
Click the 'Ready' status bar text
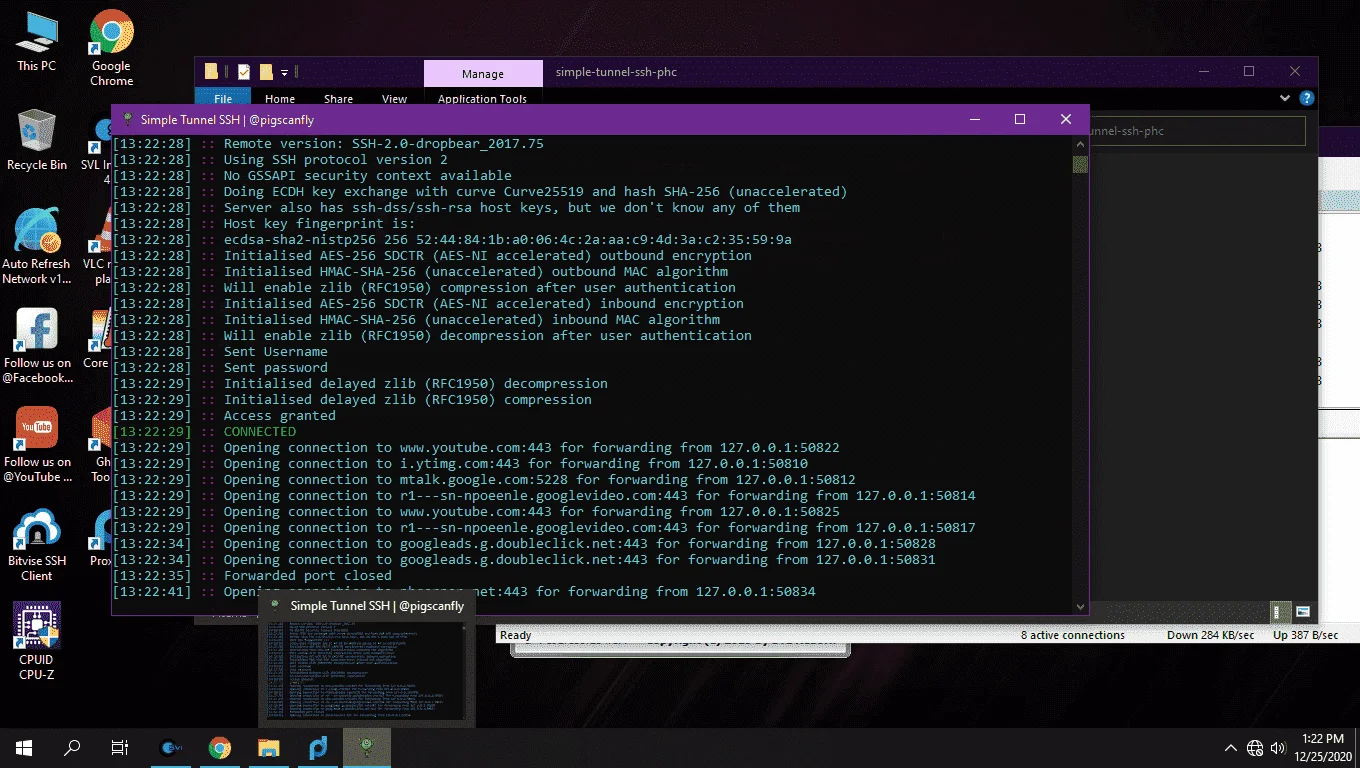click(516, 635)
